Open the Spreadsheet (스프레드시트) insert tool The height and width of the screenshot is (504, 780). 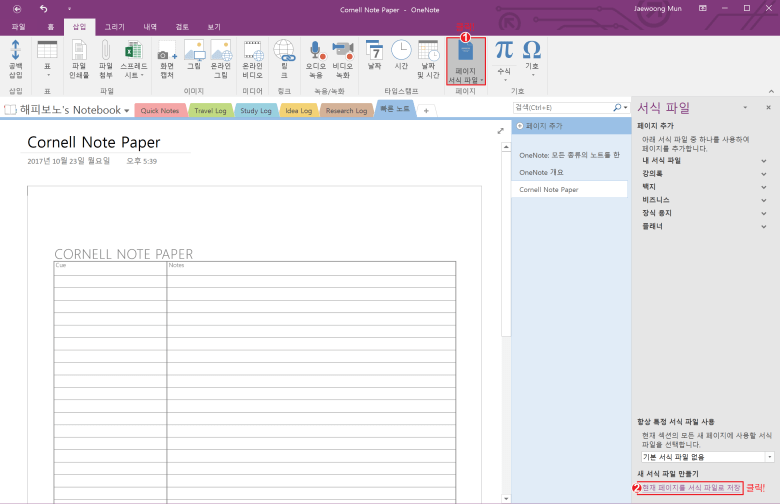134,59
